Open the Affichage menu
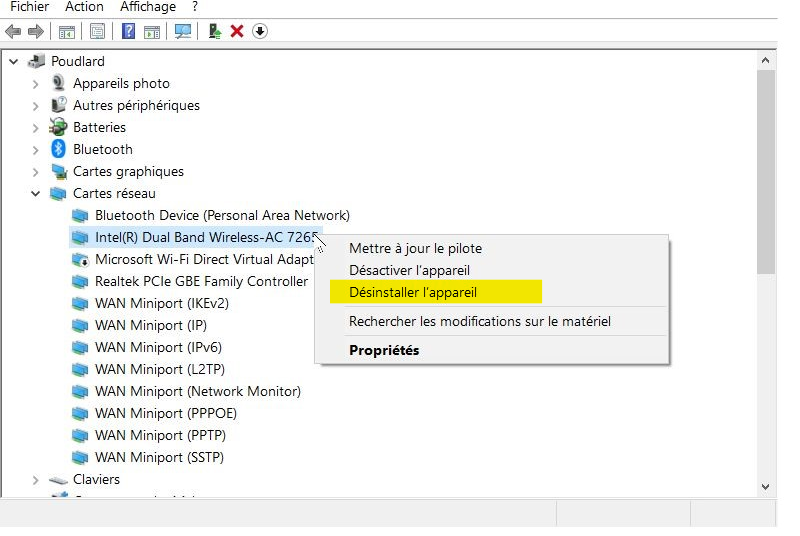Viewport: 800px width, 536px height. tap(148, 7)
